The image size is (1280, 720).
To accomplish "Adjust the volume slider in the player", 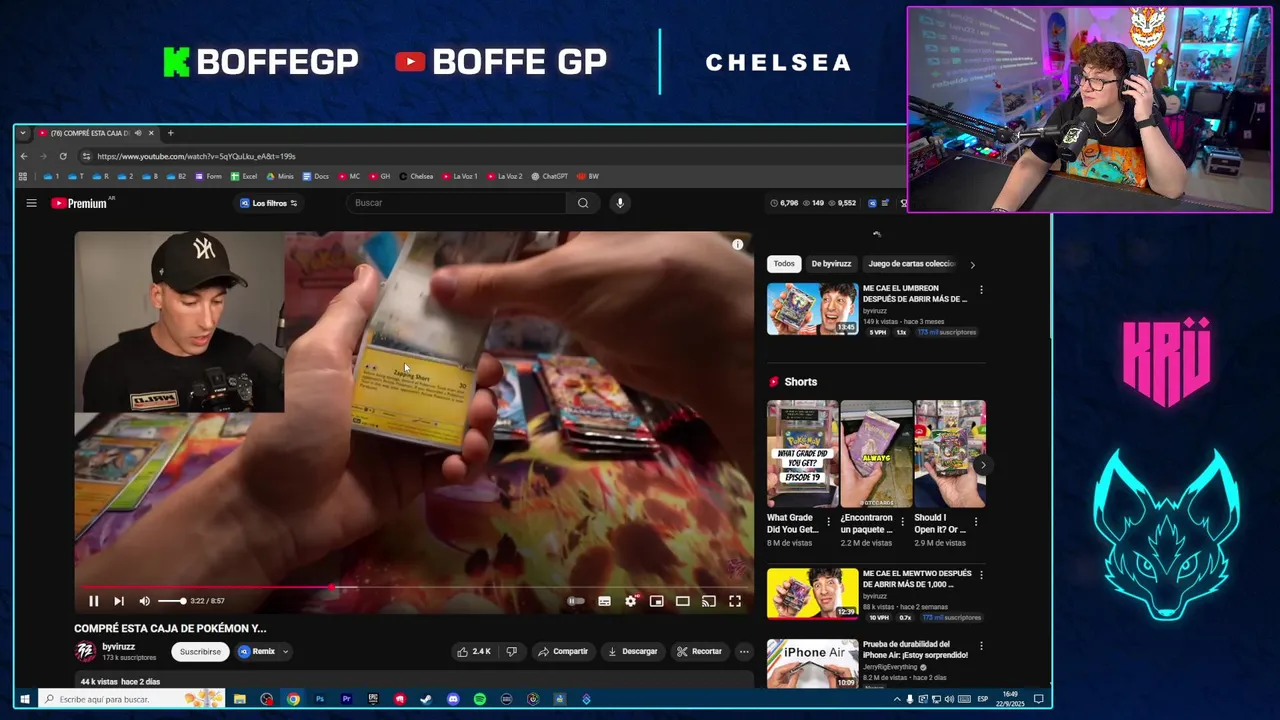I will coord(171,601).
